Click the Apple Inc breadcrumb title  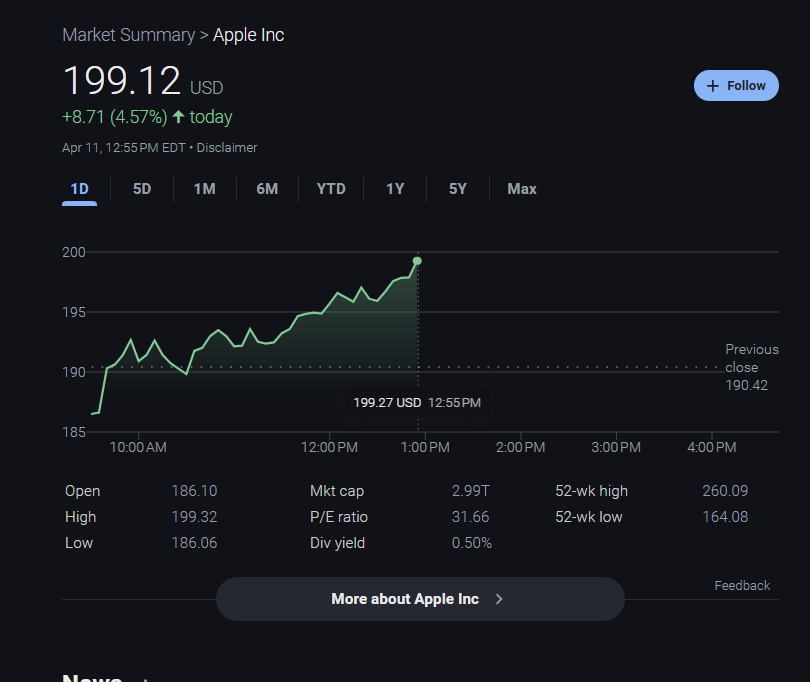click(x=248, y=35)
